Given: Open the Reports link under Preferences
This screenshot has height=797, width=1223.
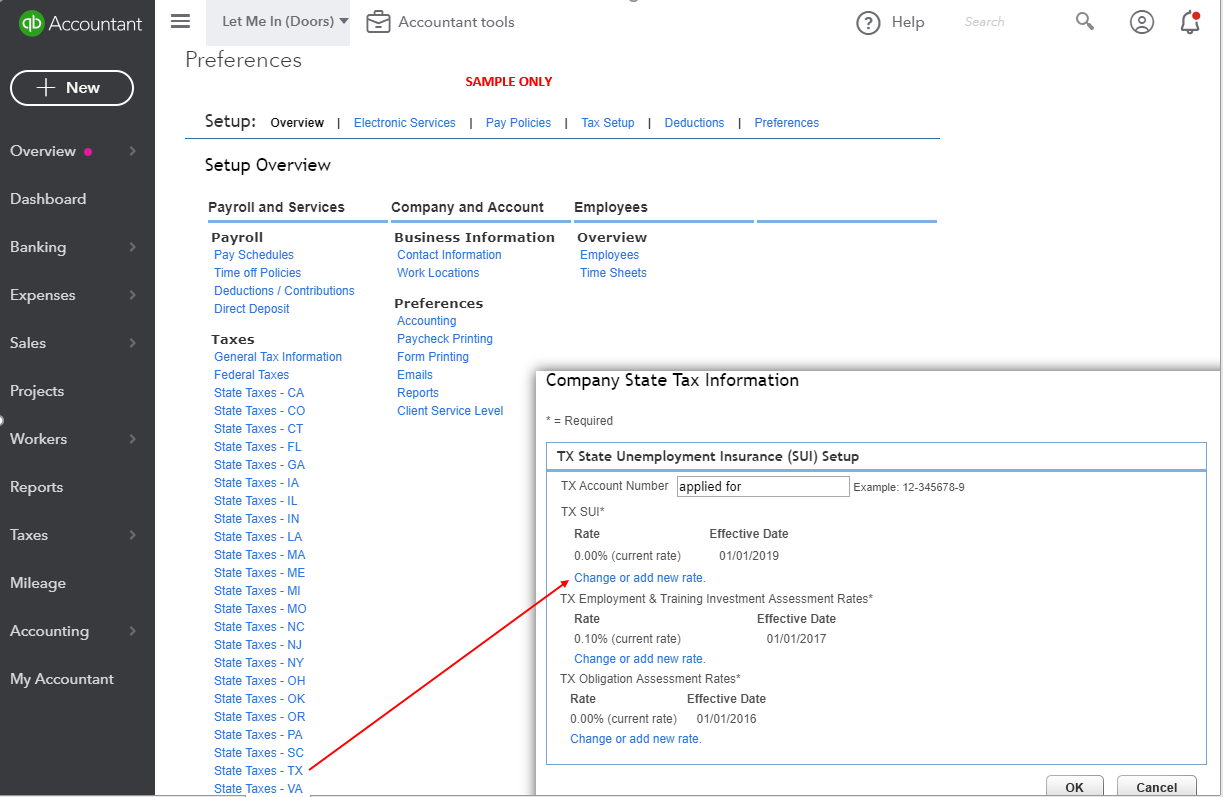Looking at the screenshot, I should pyautogui.click(x=418, y=393).
